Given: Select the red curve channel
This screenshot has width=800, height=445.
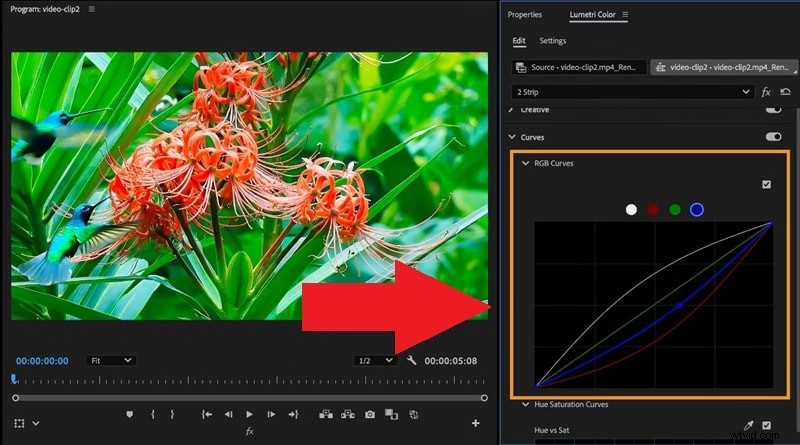Looking at the screenshot, I should [x=653, y=210].
